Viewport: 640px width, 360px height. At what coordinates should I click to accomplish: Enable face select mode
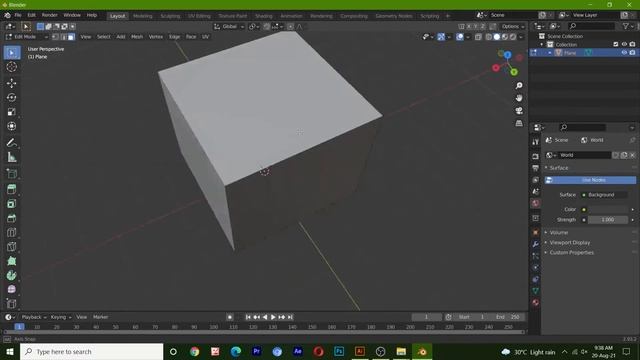71,37
